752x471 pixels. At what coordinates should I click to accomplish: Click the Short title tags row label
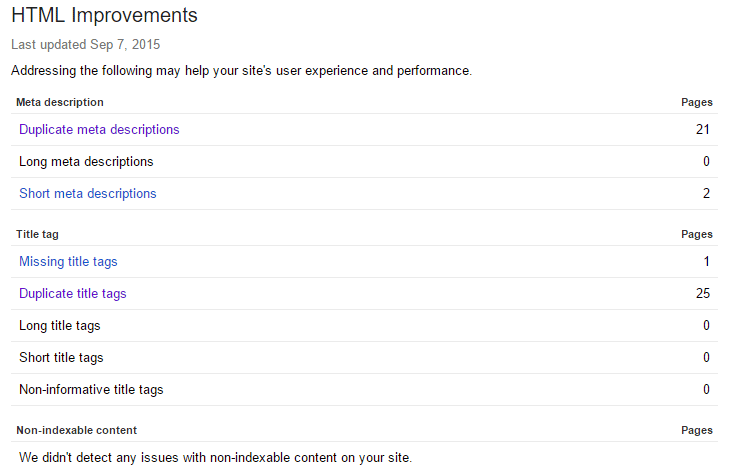pyautogui.click(x=61, y=358)
